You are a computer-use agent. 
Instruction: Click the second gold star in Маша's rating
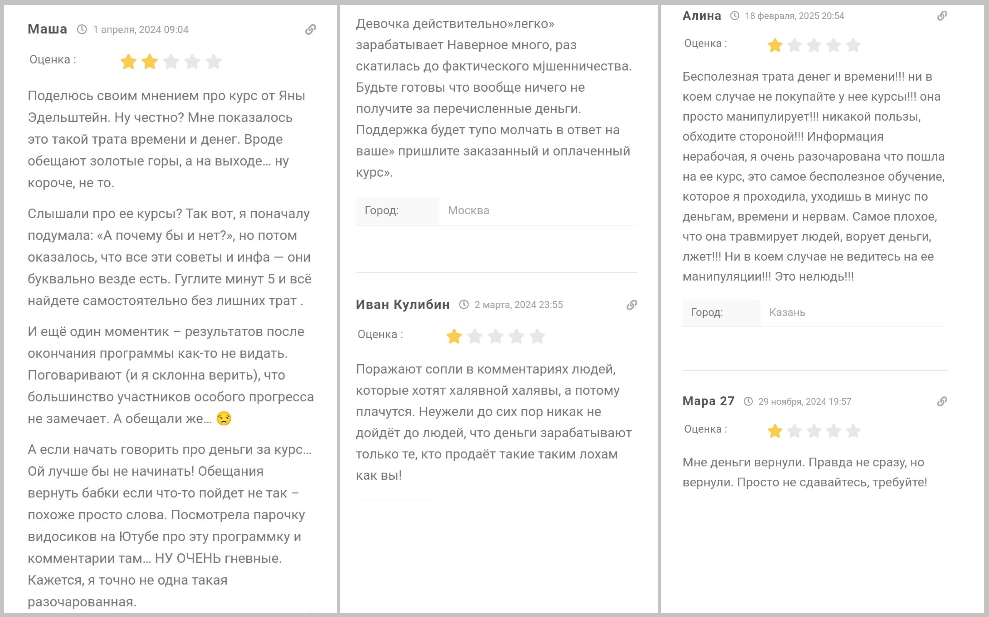coord(149,61)
